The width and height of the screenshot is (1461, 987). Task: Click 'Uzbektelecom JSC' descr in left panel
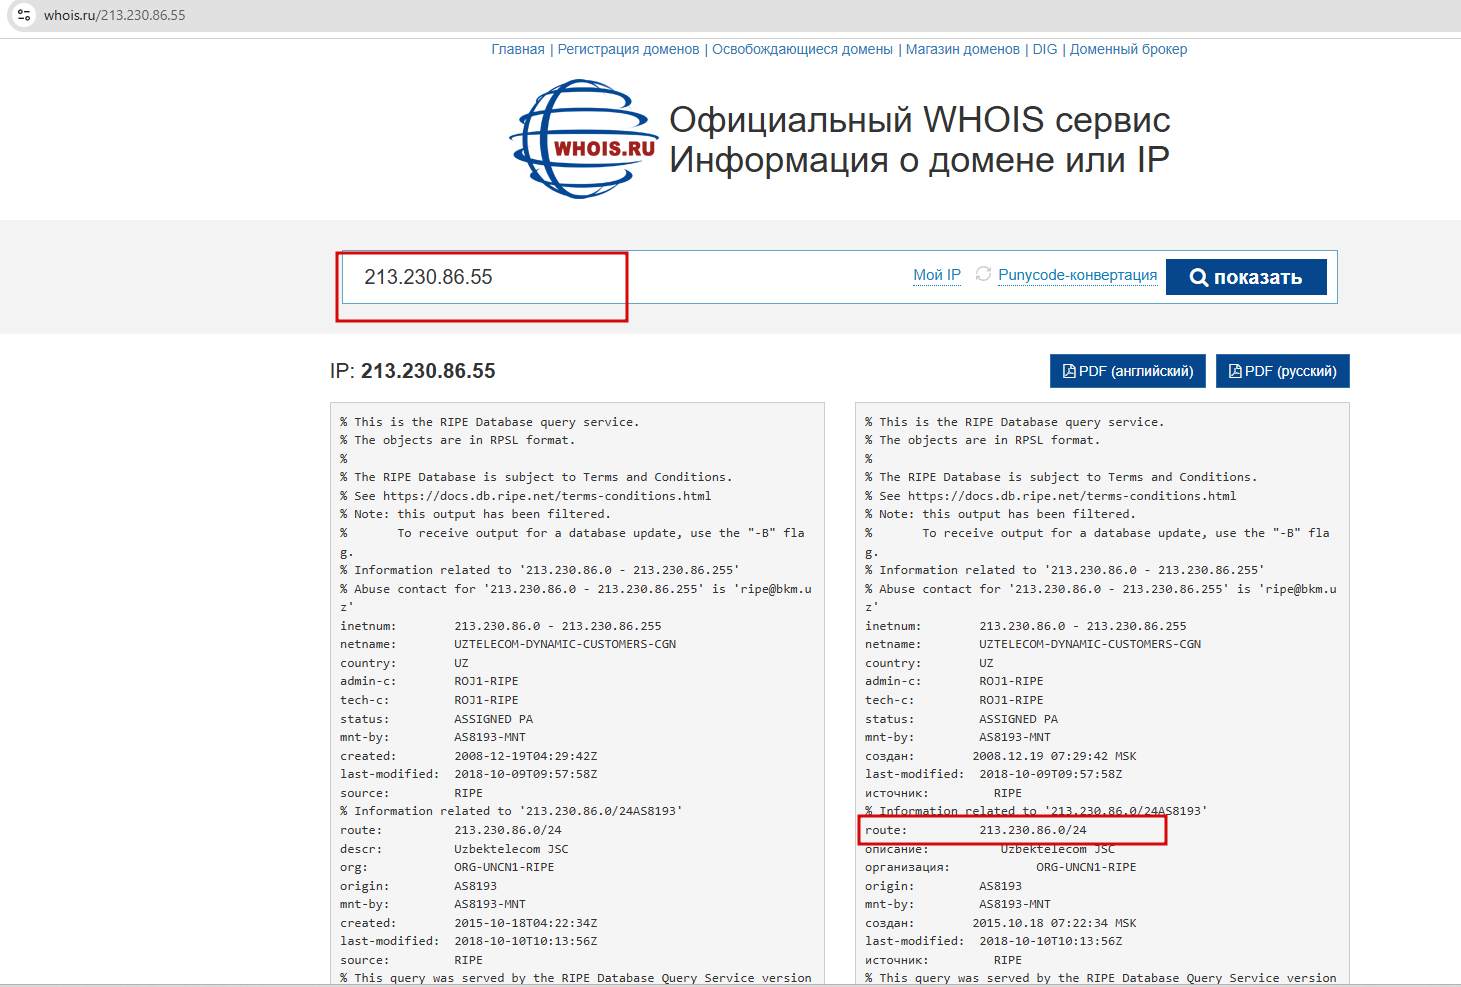pos(511,849)
